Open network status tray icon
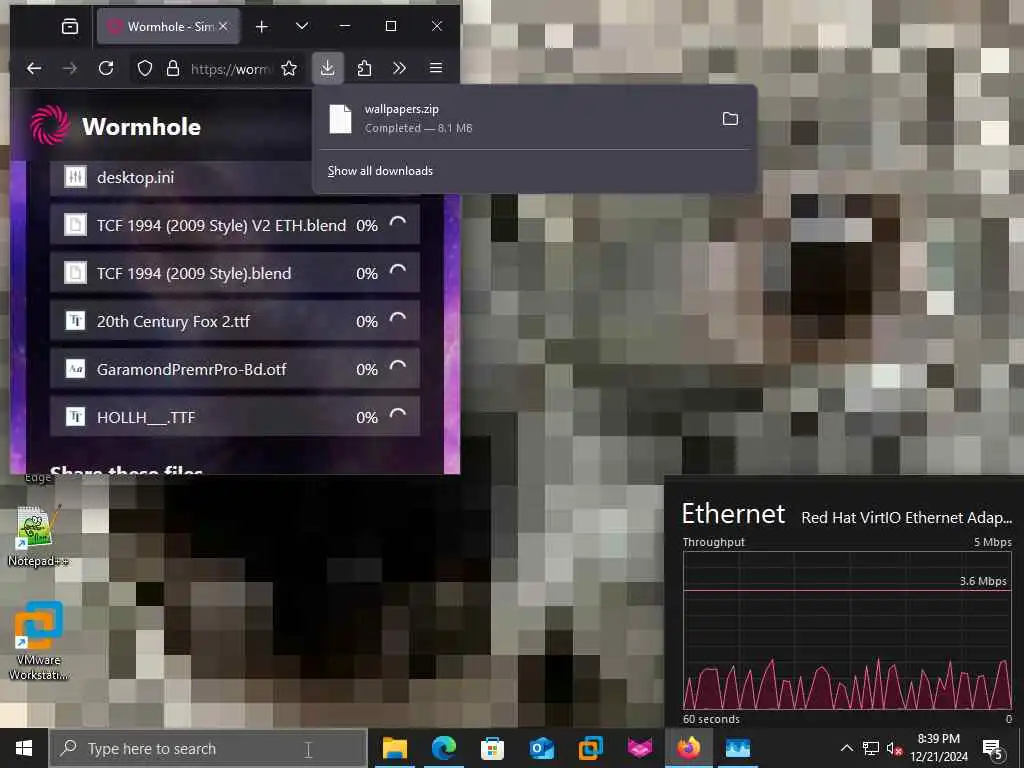 point(871,748)
